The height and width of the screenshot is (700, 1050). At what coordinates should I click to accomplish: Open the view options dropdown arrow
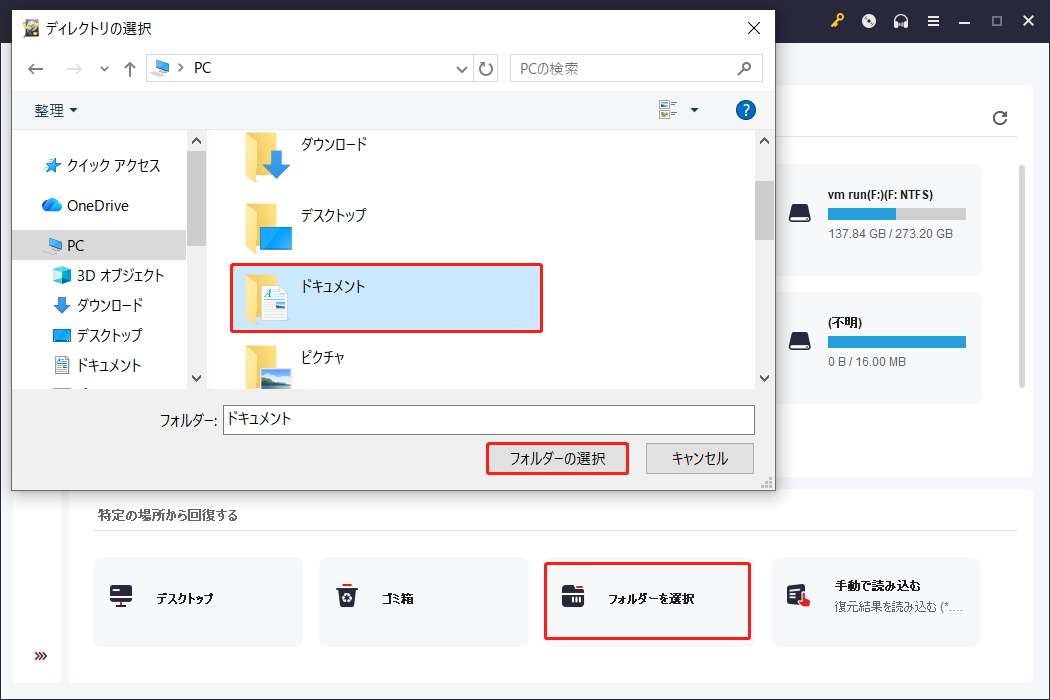694,110
